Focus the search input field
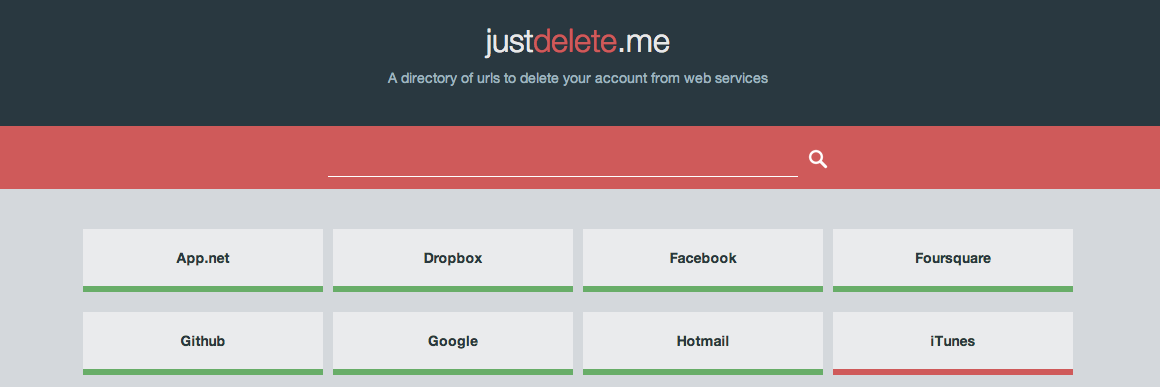The height and width of the screenshot is (387, 1160). point(562,159)
